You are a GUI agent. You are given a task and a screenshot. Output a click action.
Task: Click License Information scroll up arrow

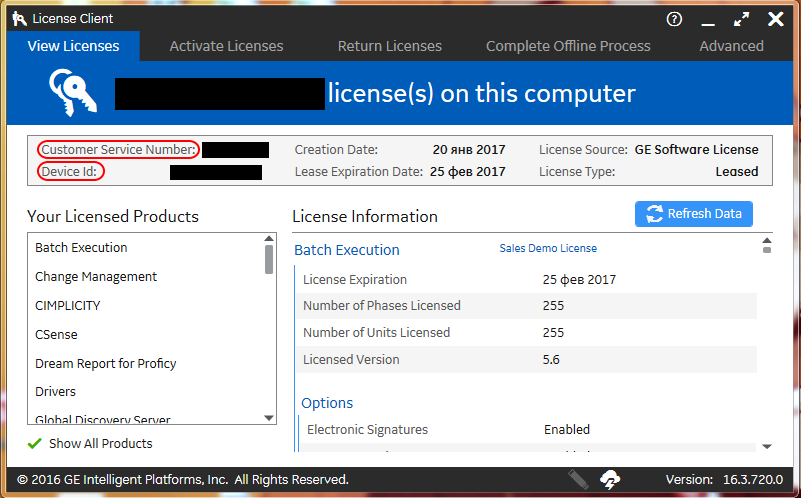coord(767,241)
